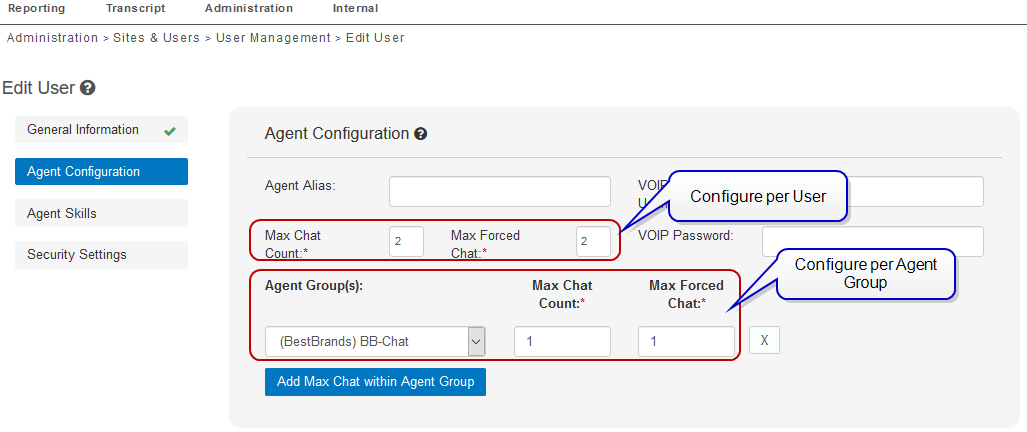The image size is (1027, 432).
Task: Select the Agent Configuration tab
Action: click(x=101, y=172)
